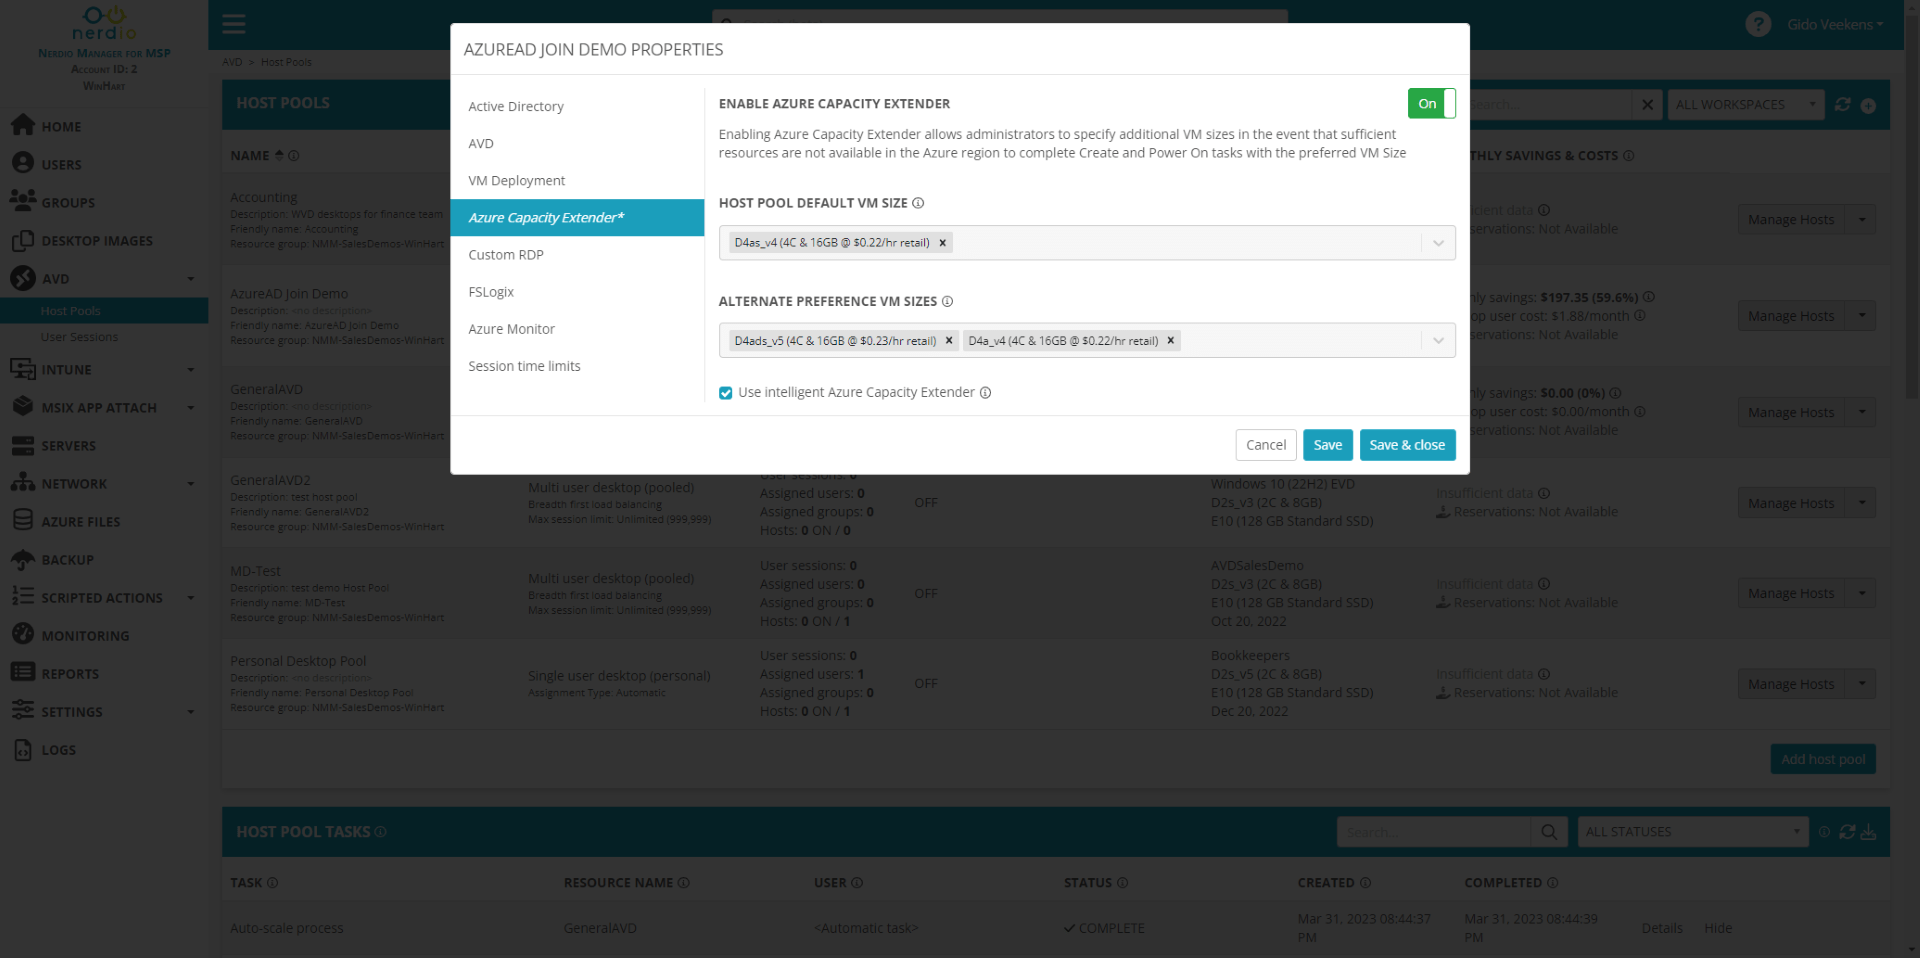The width and height of the screenshot is (1920, 958).
Task: Expand Alternate Preference VM Sizes dropdown
Action: click(1438, 341)
